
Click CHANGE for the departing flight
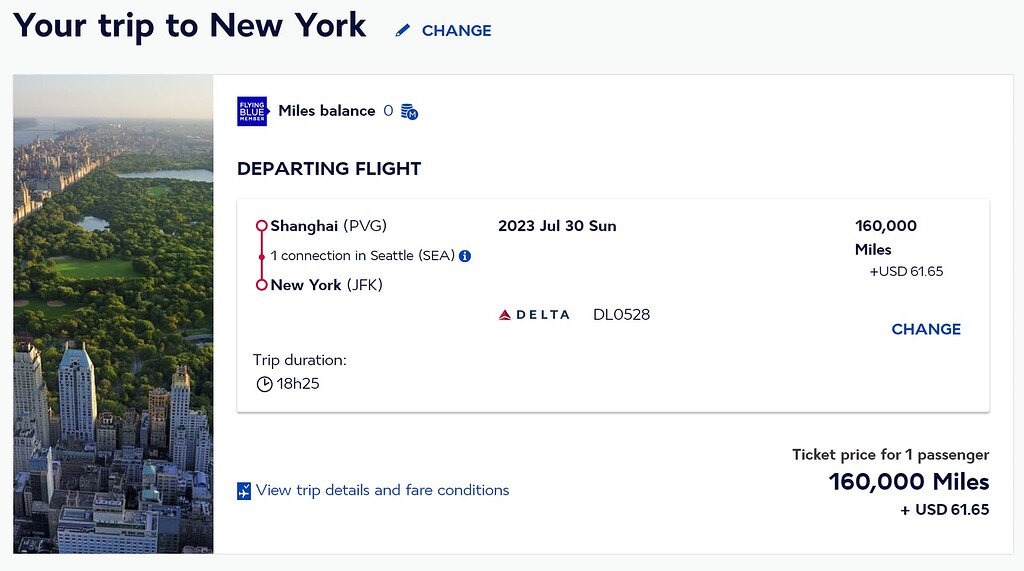(x=925, y=329)
